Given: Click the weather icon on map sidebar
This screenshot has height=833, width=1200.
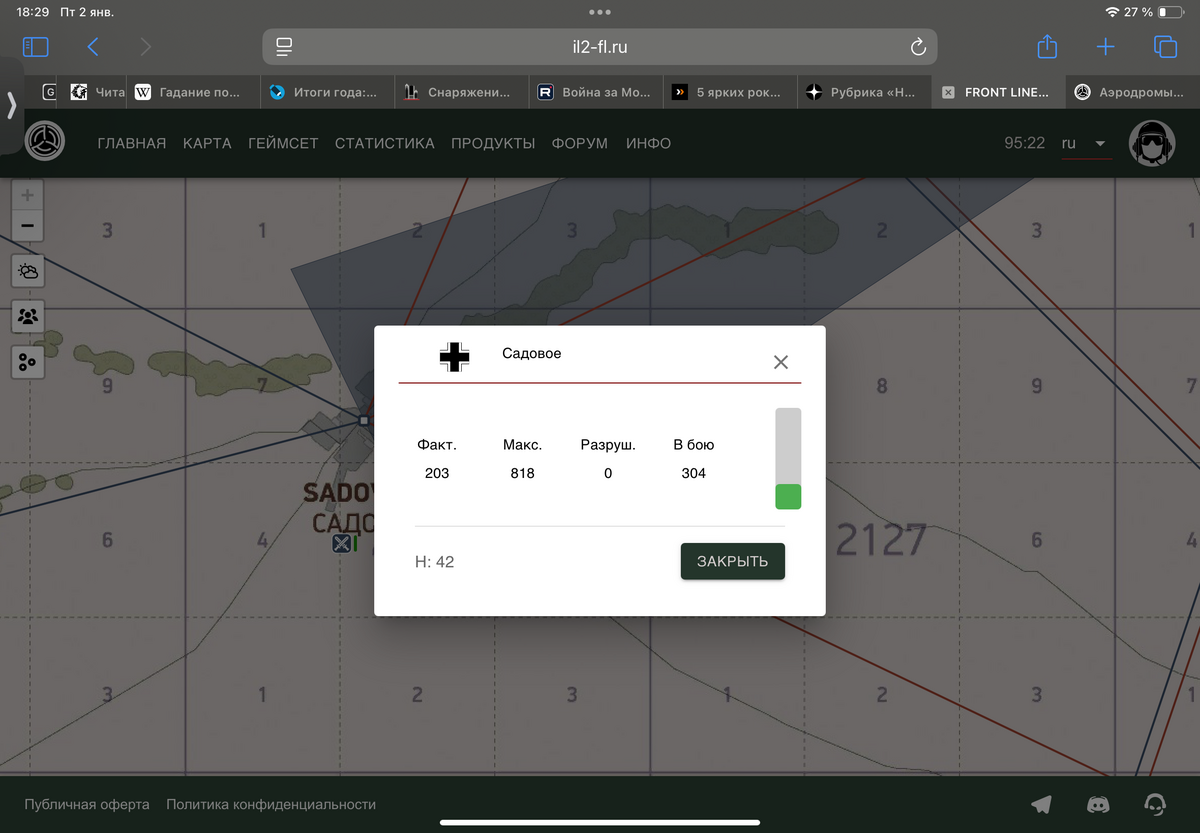Looking at the screenshot, I should 28,271.
